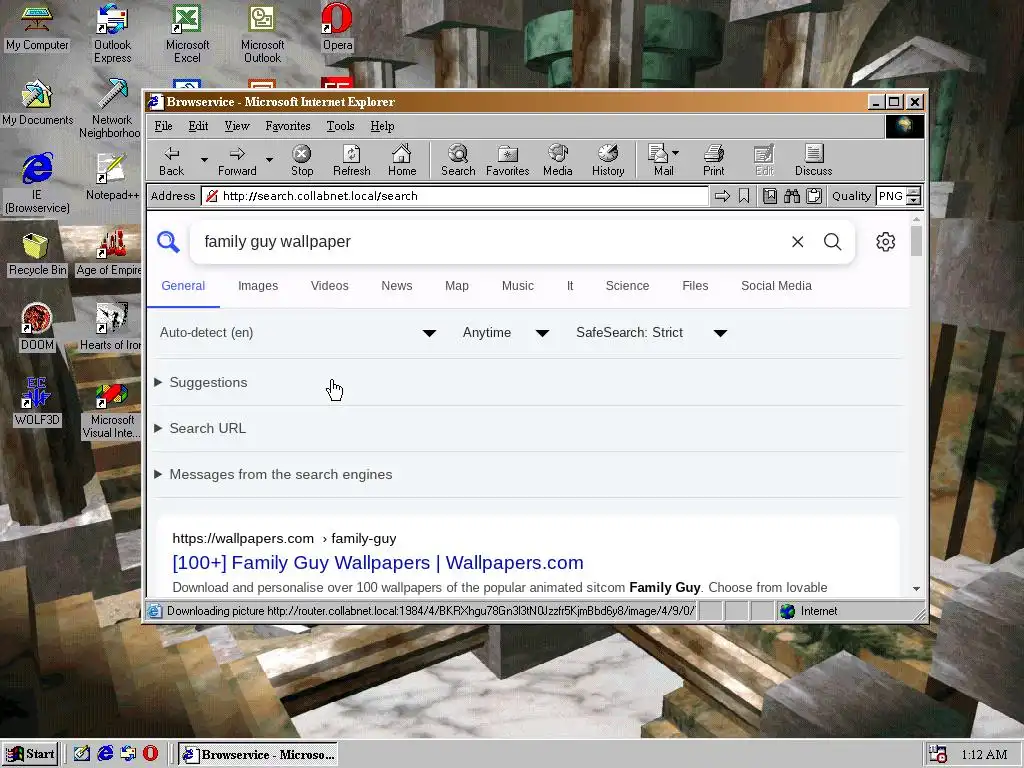Click the Opera icon in the quick launch bar
The height and width of the screenshot is (768, 1024).
pyautogui.click(x=150, y=754)
